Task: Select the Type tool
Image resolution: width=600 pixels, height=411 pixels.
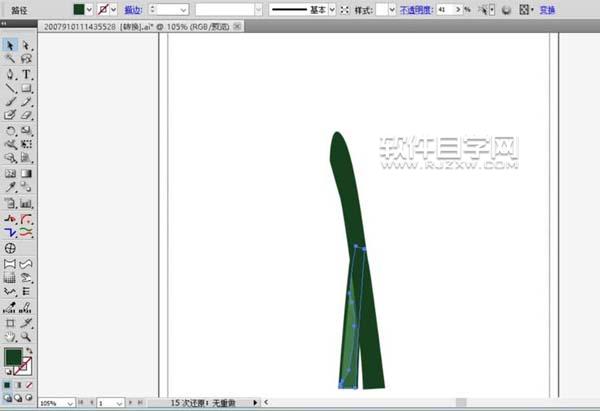Action: click(26, 74)
